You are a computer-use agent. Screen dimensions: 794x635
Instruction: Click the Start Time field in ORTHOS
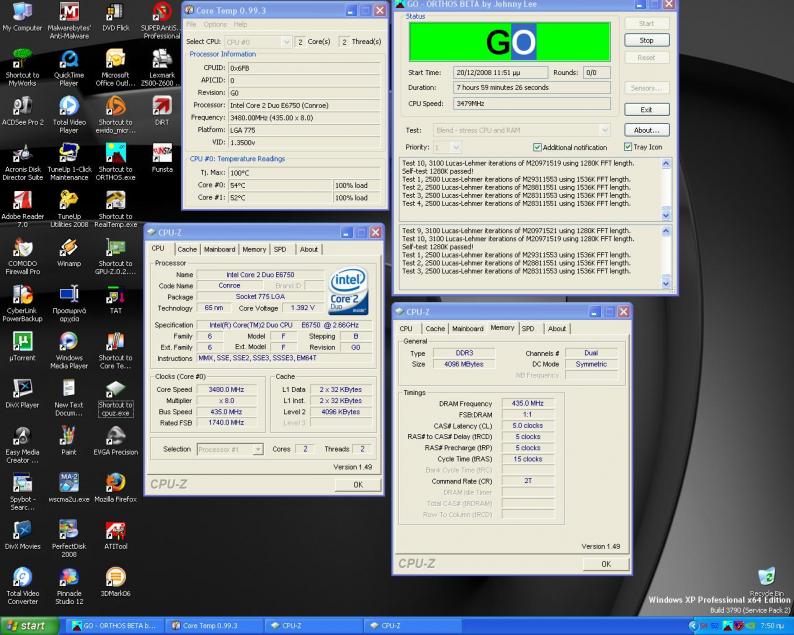click(500, 72)
